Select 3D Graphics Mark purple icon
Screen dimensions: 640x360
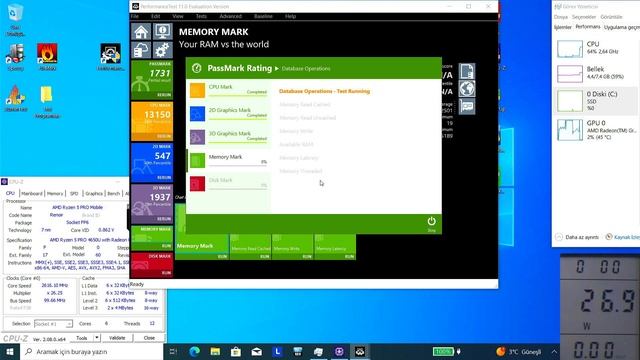(x=197, y=137)
